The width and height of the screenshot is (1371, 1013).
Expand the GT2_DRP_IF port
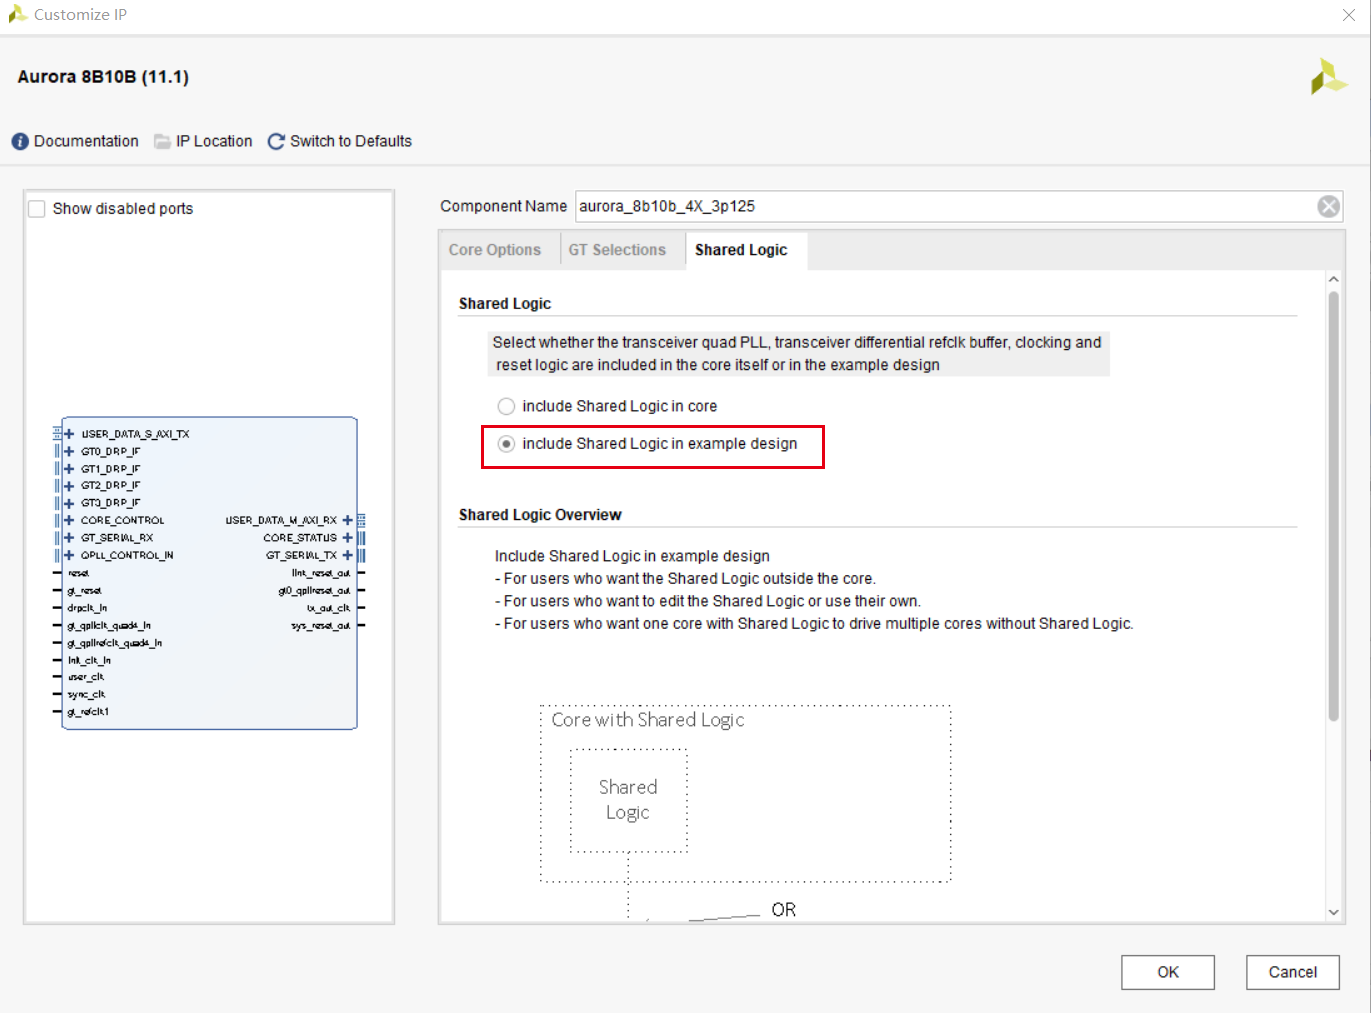[69, 485]
